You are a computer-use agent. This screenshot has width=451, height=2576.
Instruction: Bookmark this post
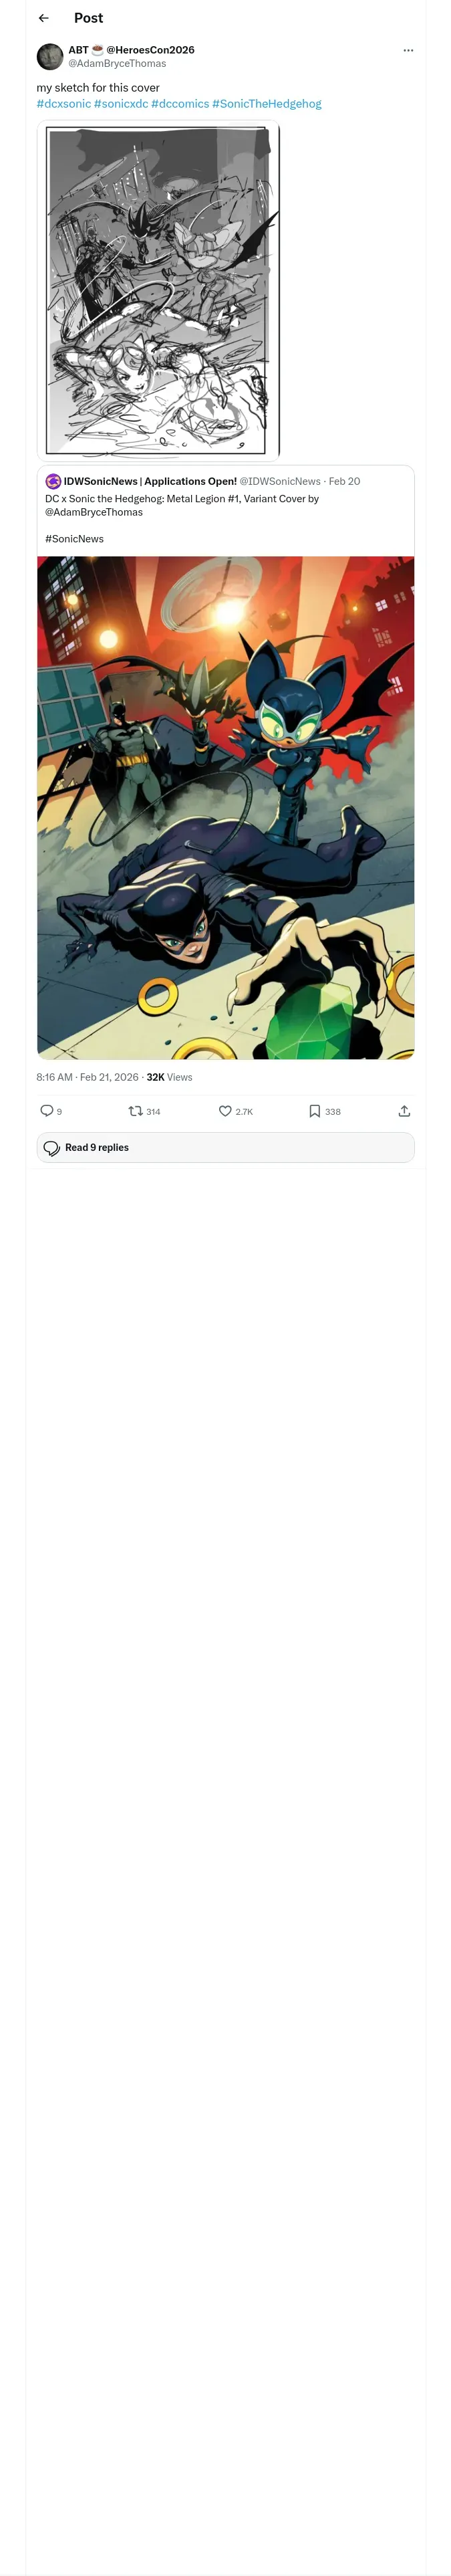pyautogui.click(x=315, y=1110)
